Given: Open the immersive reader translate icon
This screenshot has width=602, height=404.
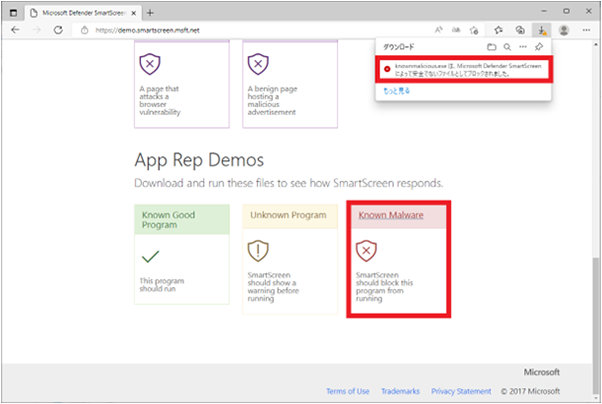Looking at the screenshot, I should (x=456, y=30).
